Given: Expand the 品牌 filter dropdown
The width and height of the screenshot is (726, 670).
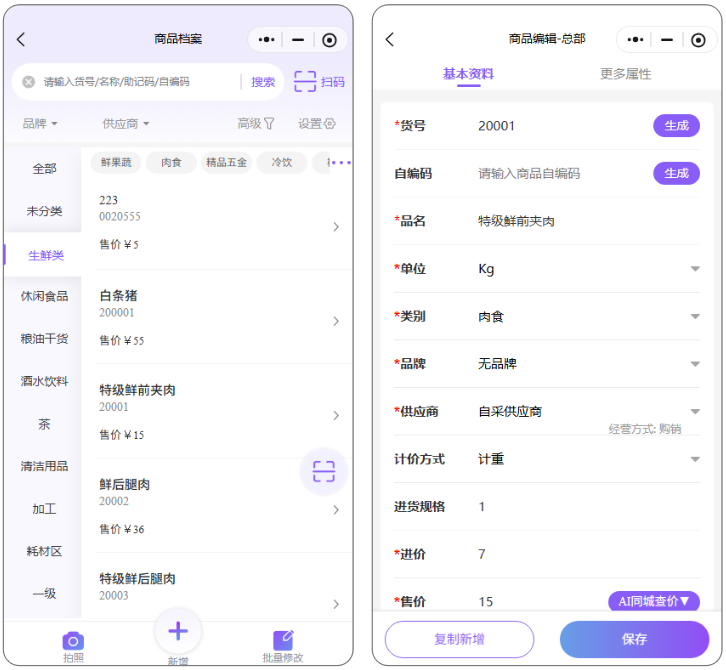Looking at the screenshot, I should (40, 124).
